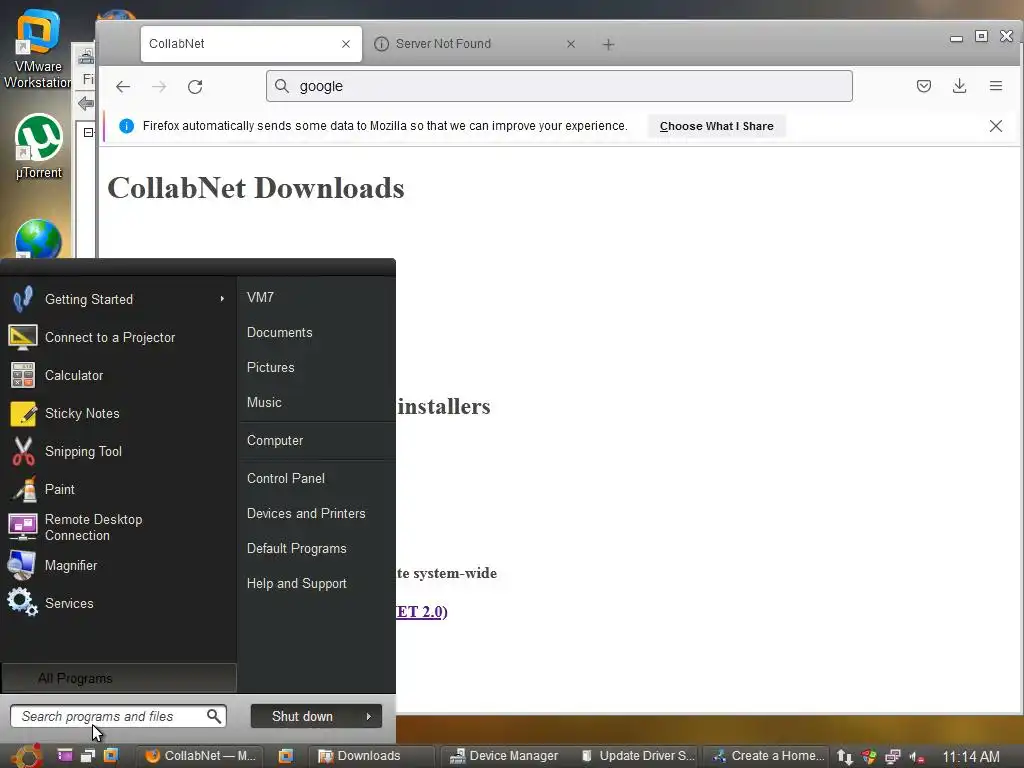
Task: Open the Pocket save icon
Action: pyautogui.click(x=923, y=86)
